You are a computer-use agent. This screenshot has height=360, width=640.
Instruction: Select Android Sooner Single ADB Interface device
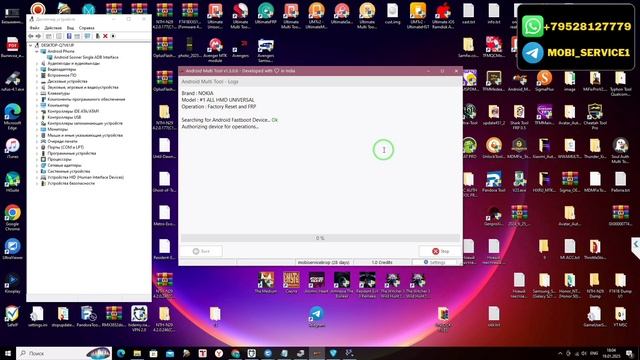click(x=86, y=57)
